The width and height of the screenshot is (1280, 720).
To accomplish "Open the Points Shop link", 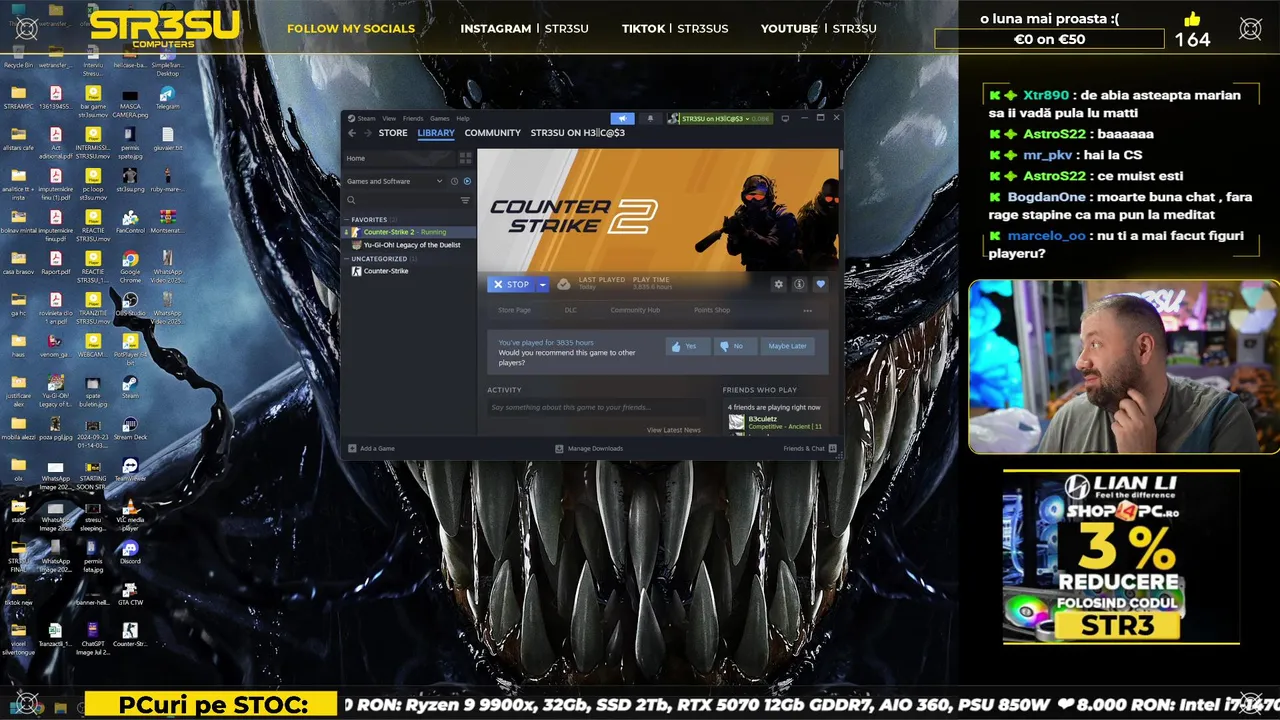I will click(712, 310).
